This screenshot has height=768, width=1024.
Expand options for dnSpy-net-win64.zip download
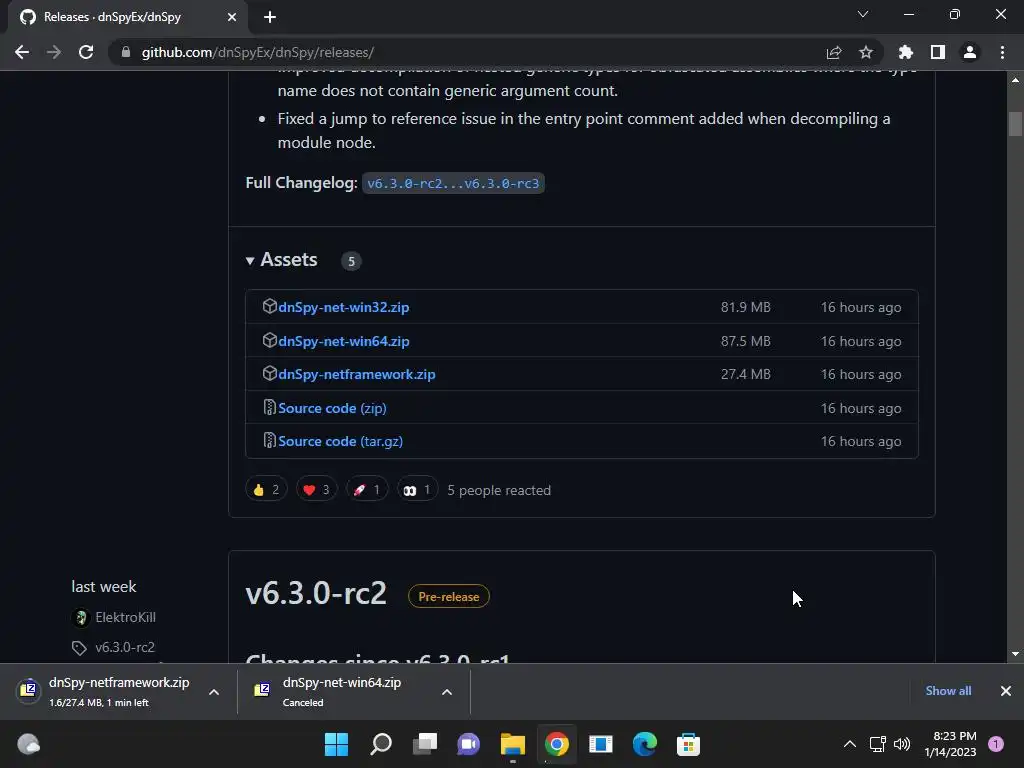coord(447,692)
